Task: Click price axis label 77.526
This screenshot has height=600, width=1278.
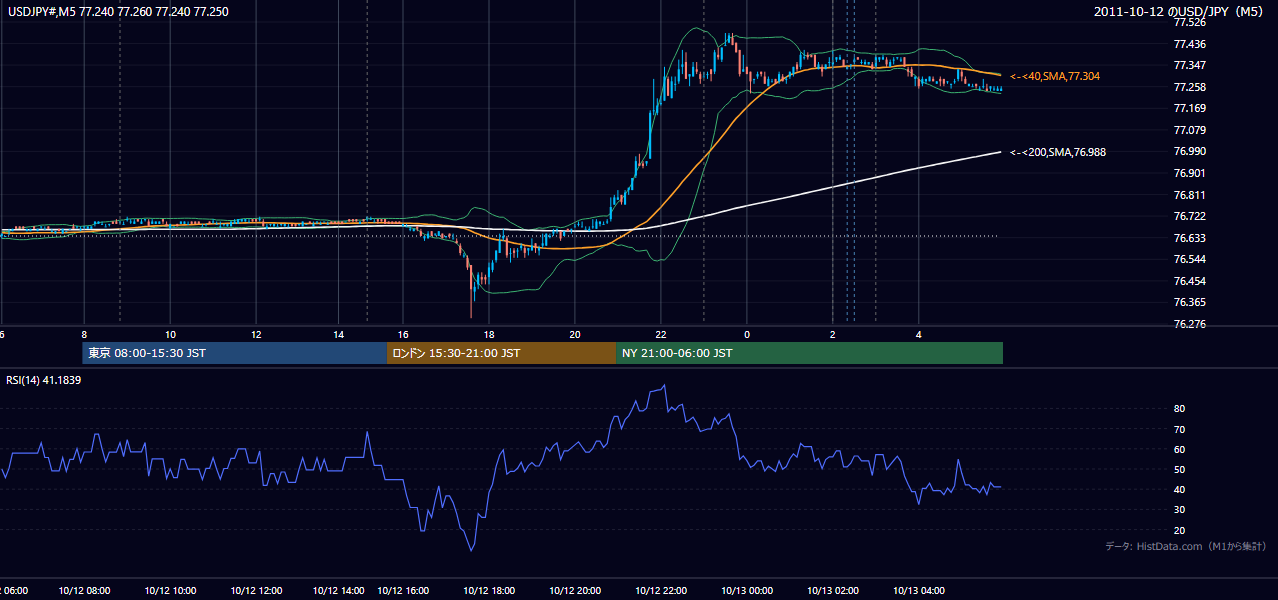Action: point(1189,23)
